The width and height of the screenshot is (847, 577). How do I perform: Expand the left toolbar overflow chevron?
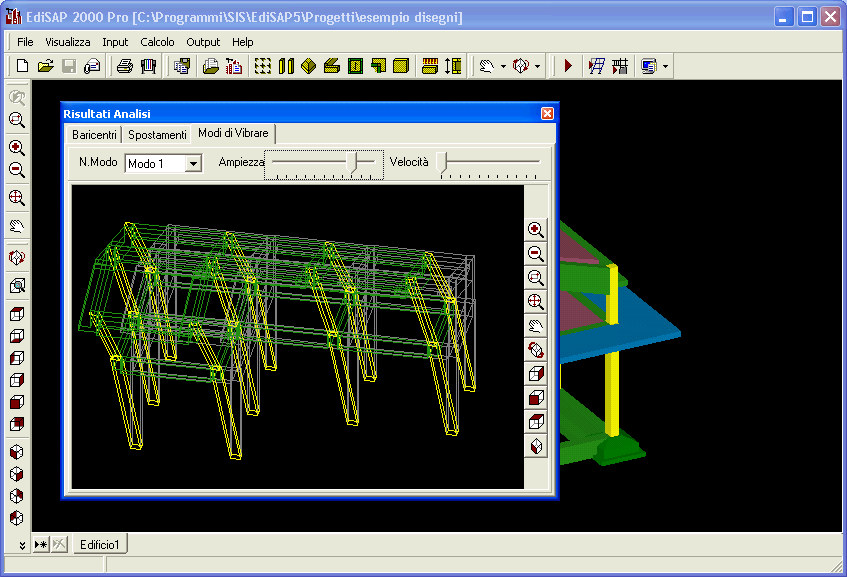[x=22, y=545]
